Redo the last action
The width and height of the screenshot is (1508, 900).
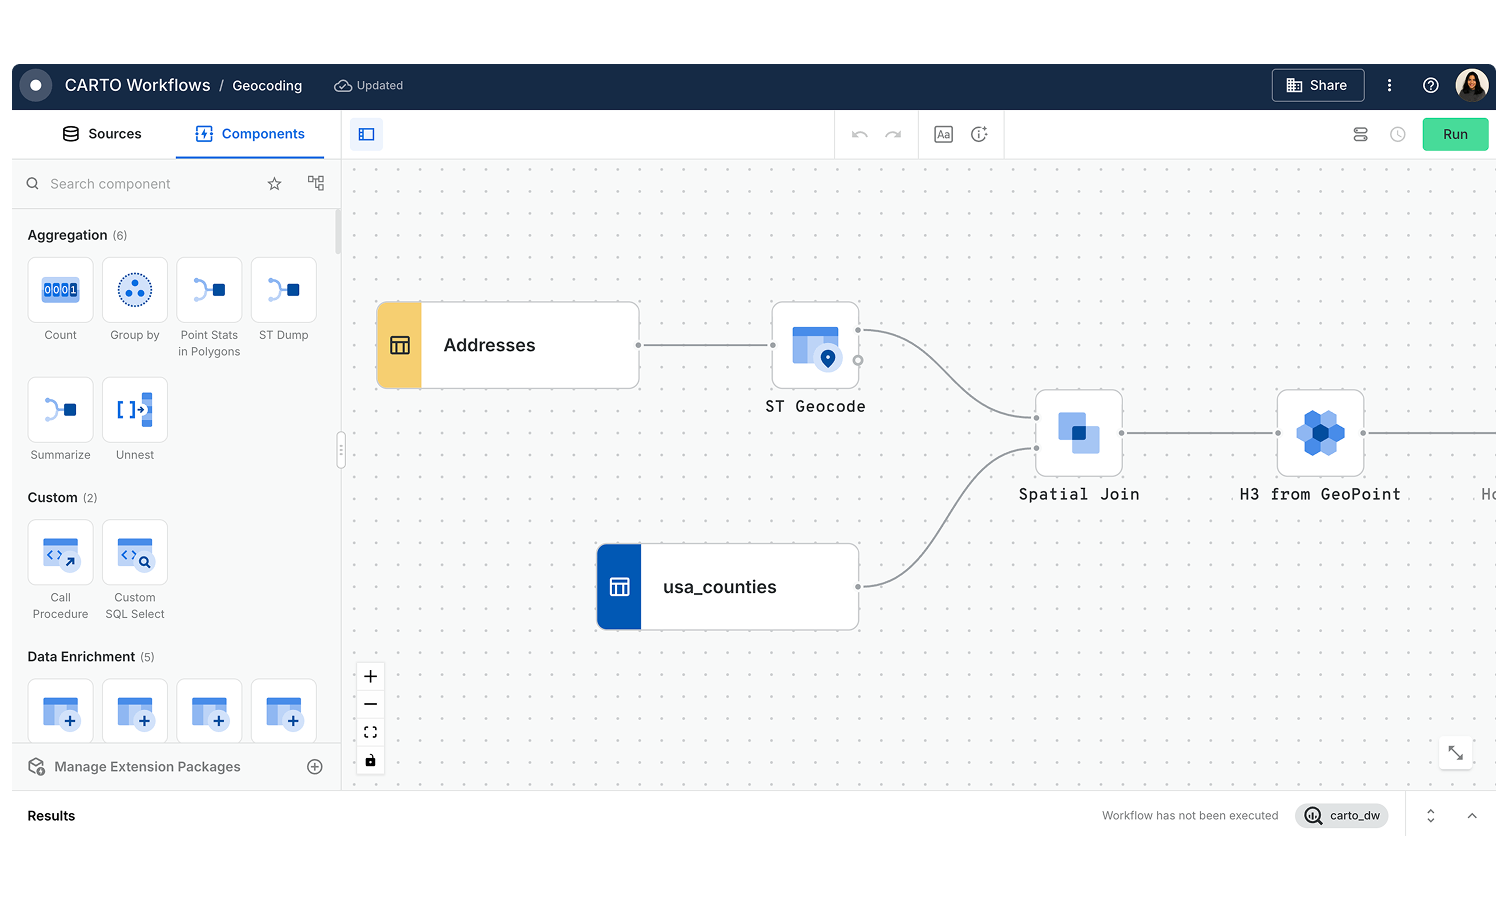click(x=893, y=134)
